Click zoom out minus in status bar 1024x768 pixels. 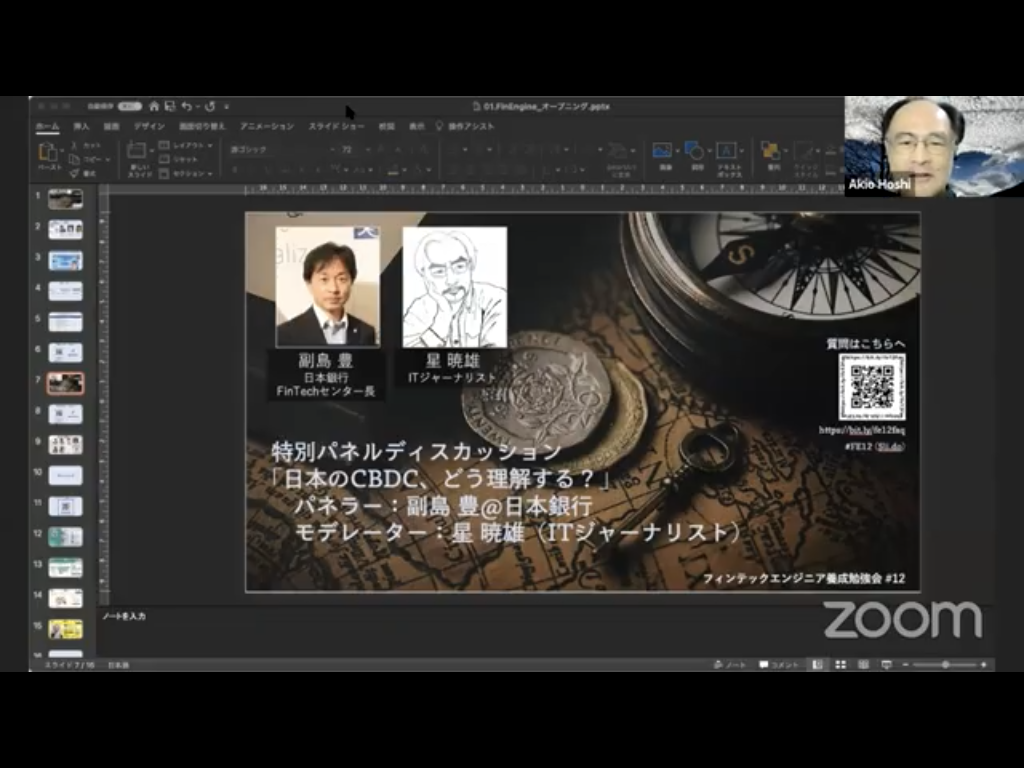click(906, 664)
